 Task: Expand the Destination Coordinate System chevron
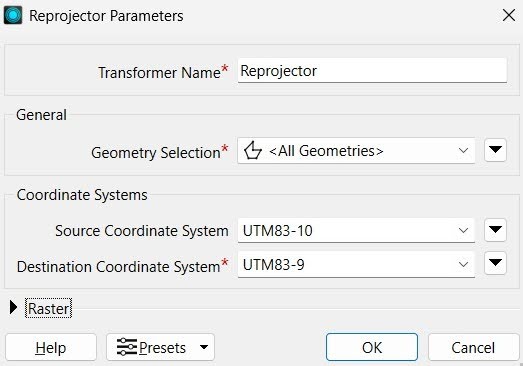463,265
